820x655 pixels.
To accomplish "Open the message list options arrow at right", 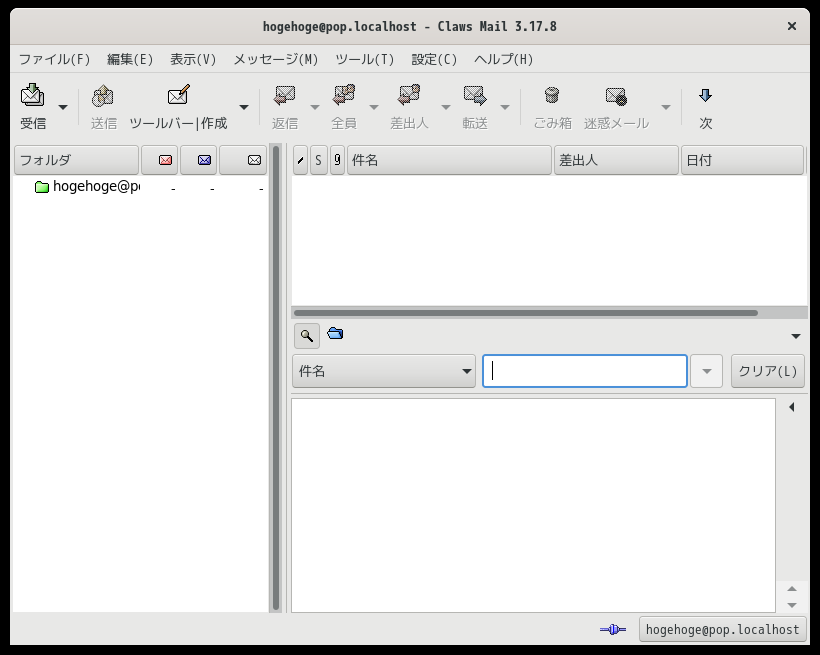I will pyautogui.click(x=796, y=336).
